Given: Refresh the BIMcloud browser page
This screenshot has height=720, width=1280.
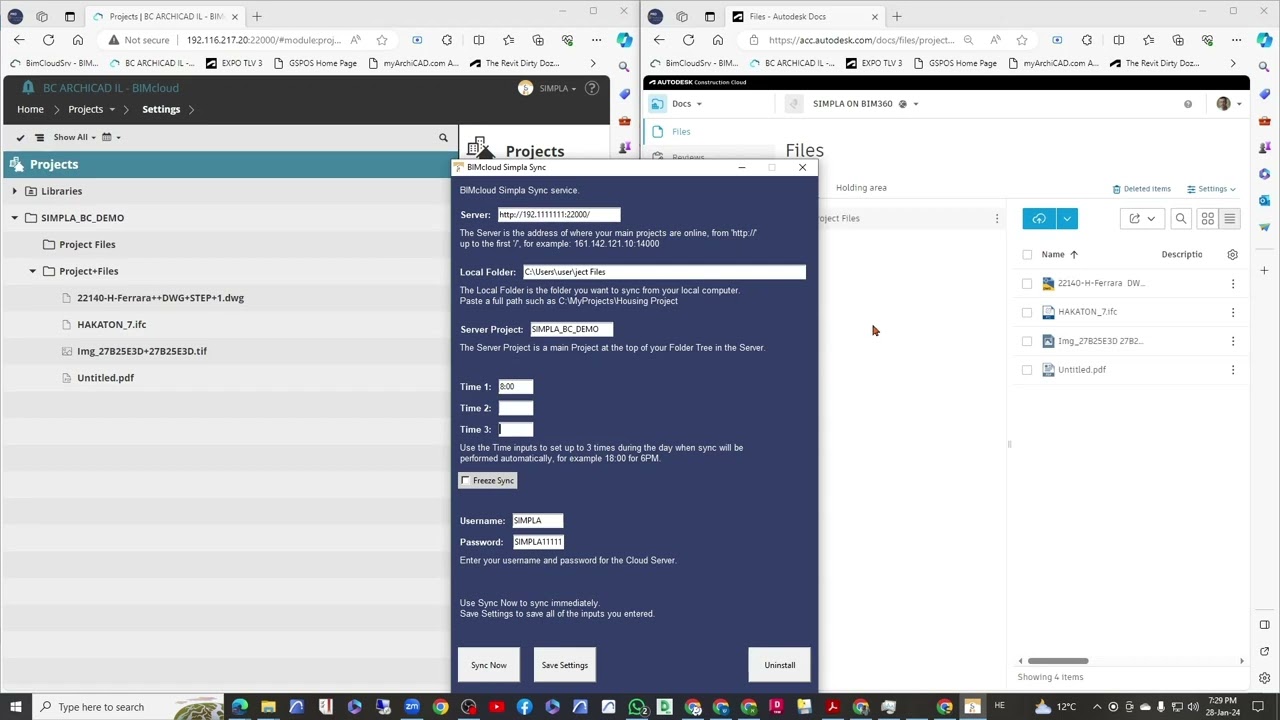Looking at the screenshot, I should point(48,40).
